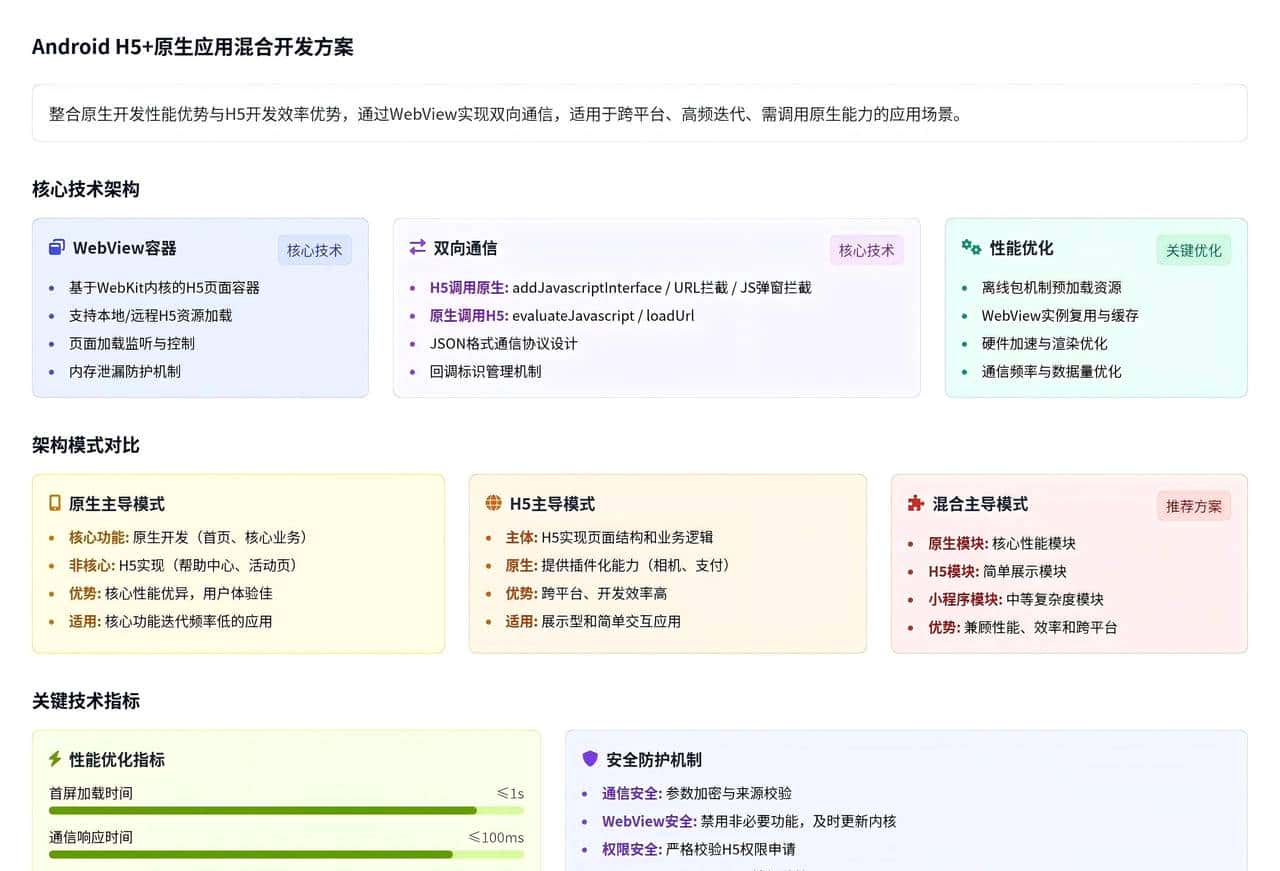Image resolution: width=1280 pixels, height=871 pixels.
Task: Select the double-arrow icon beside 双向通信
Action: (417, 247)
